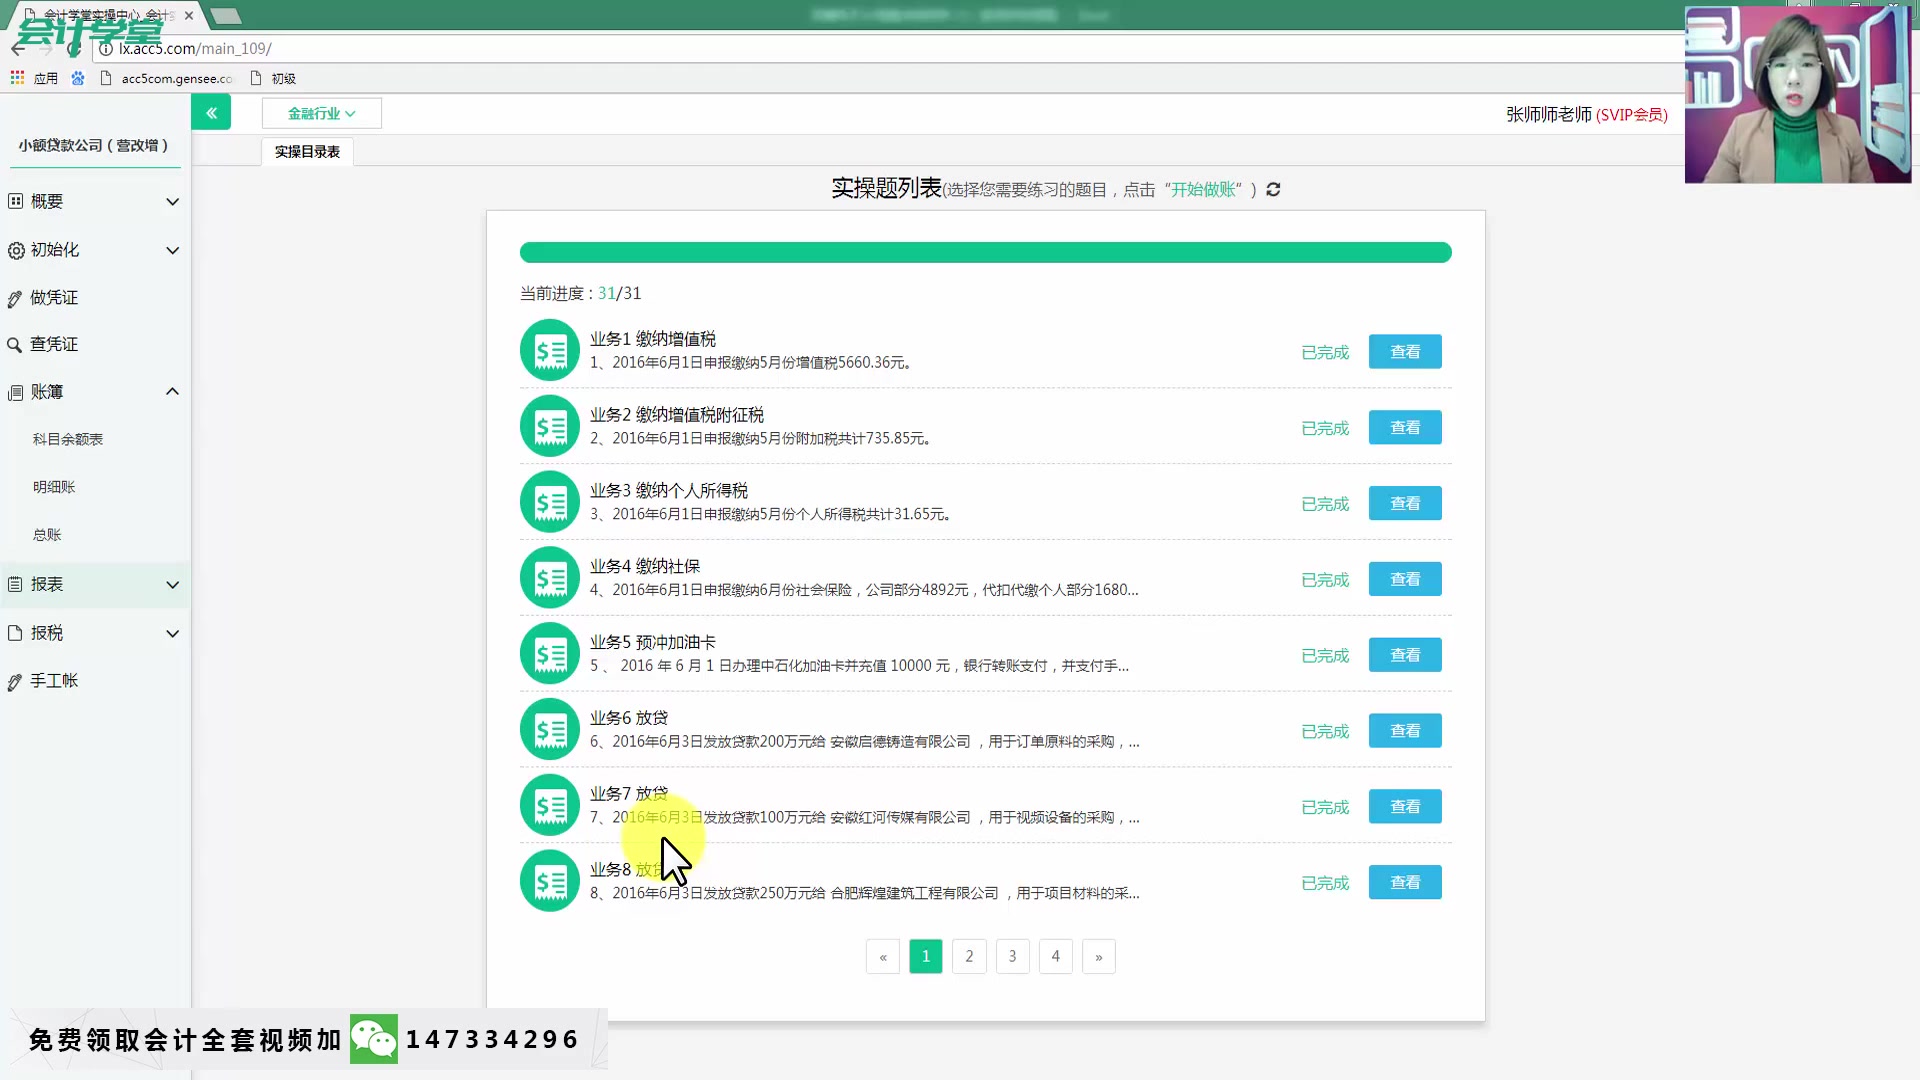Select the 做凭证 sidebar icon
1920x1080 pixels.
point(15,297)
